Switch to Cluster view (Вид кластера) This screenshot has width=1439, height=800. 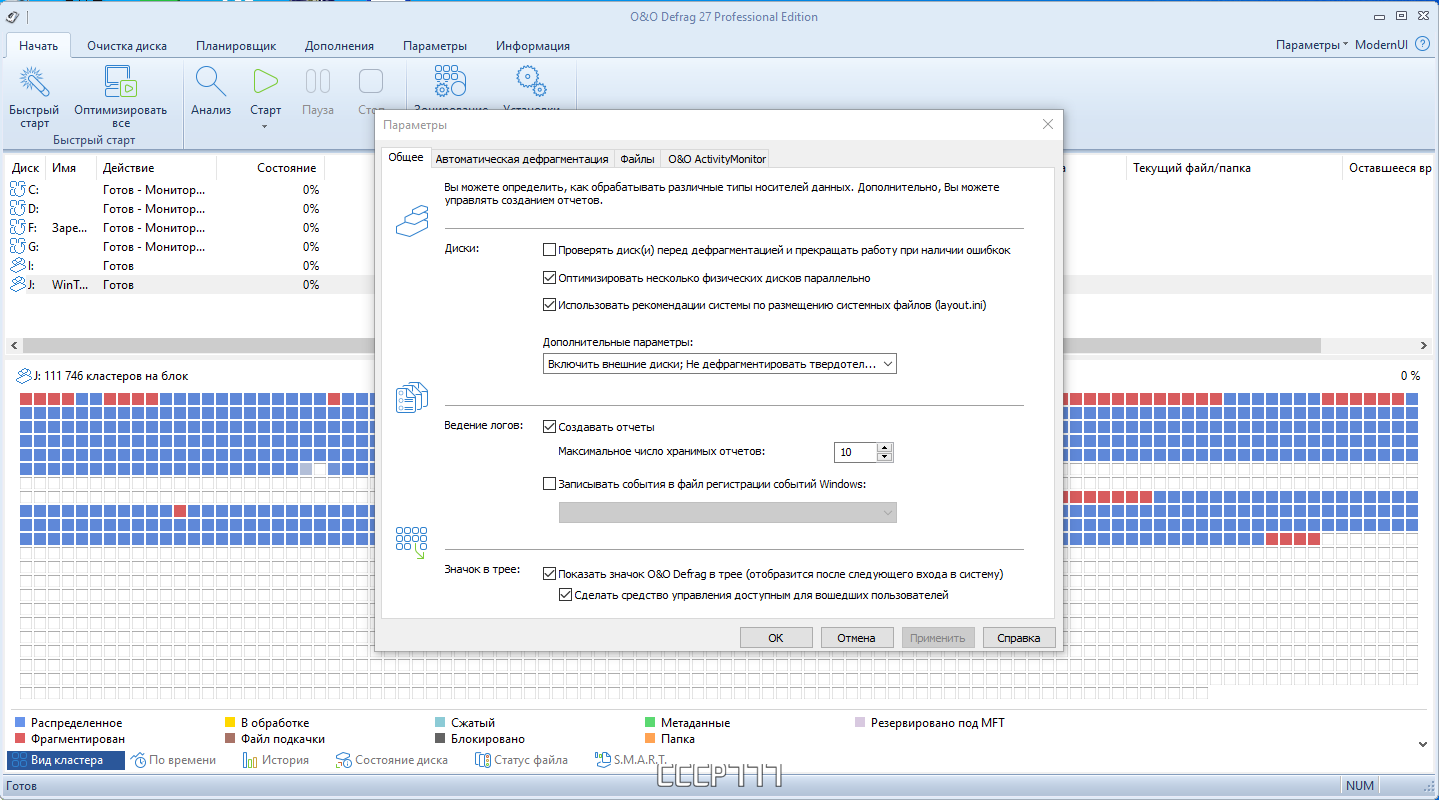(x=66, y=760)
